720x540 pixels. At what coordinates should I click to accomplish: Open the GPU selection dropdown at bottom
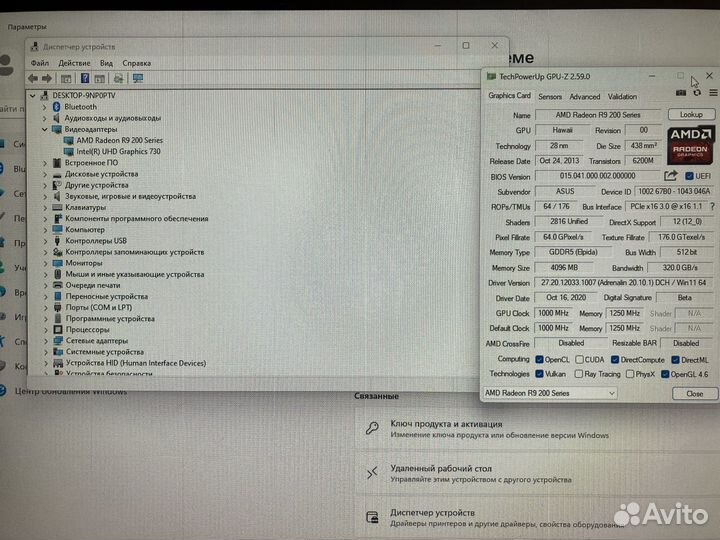tap(550, 393)
